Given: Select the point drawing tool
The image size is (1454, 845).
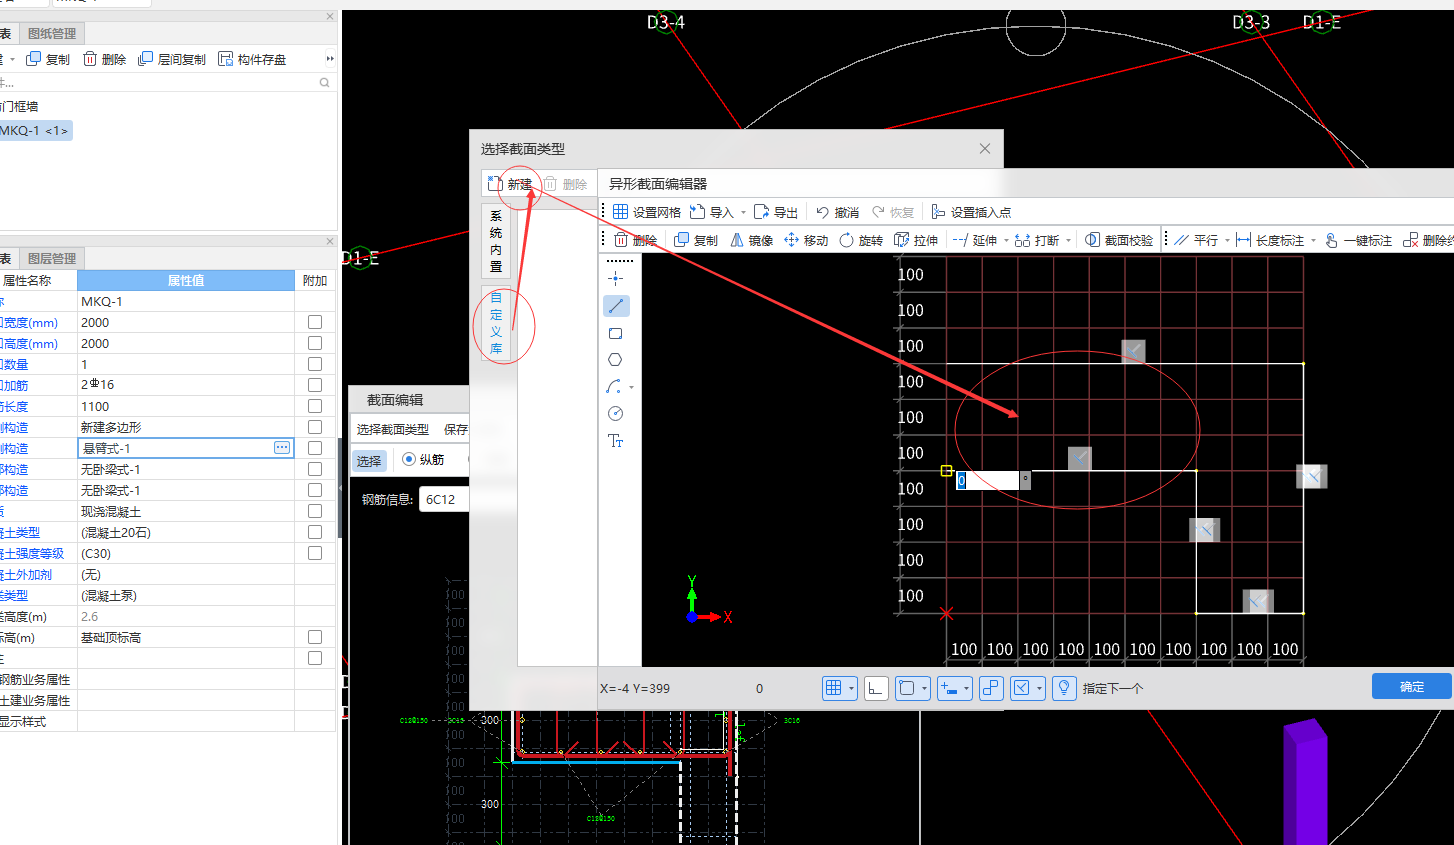Looking at the screenshot, I should 616,278.
